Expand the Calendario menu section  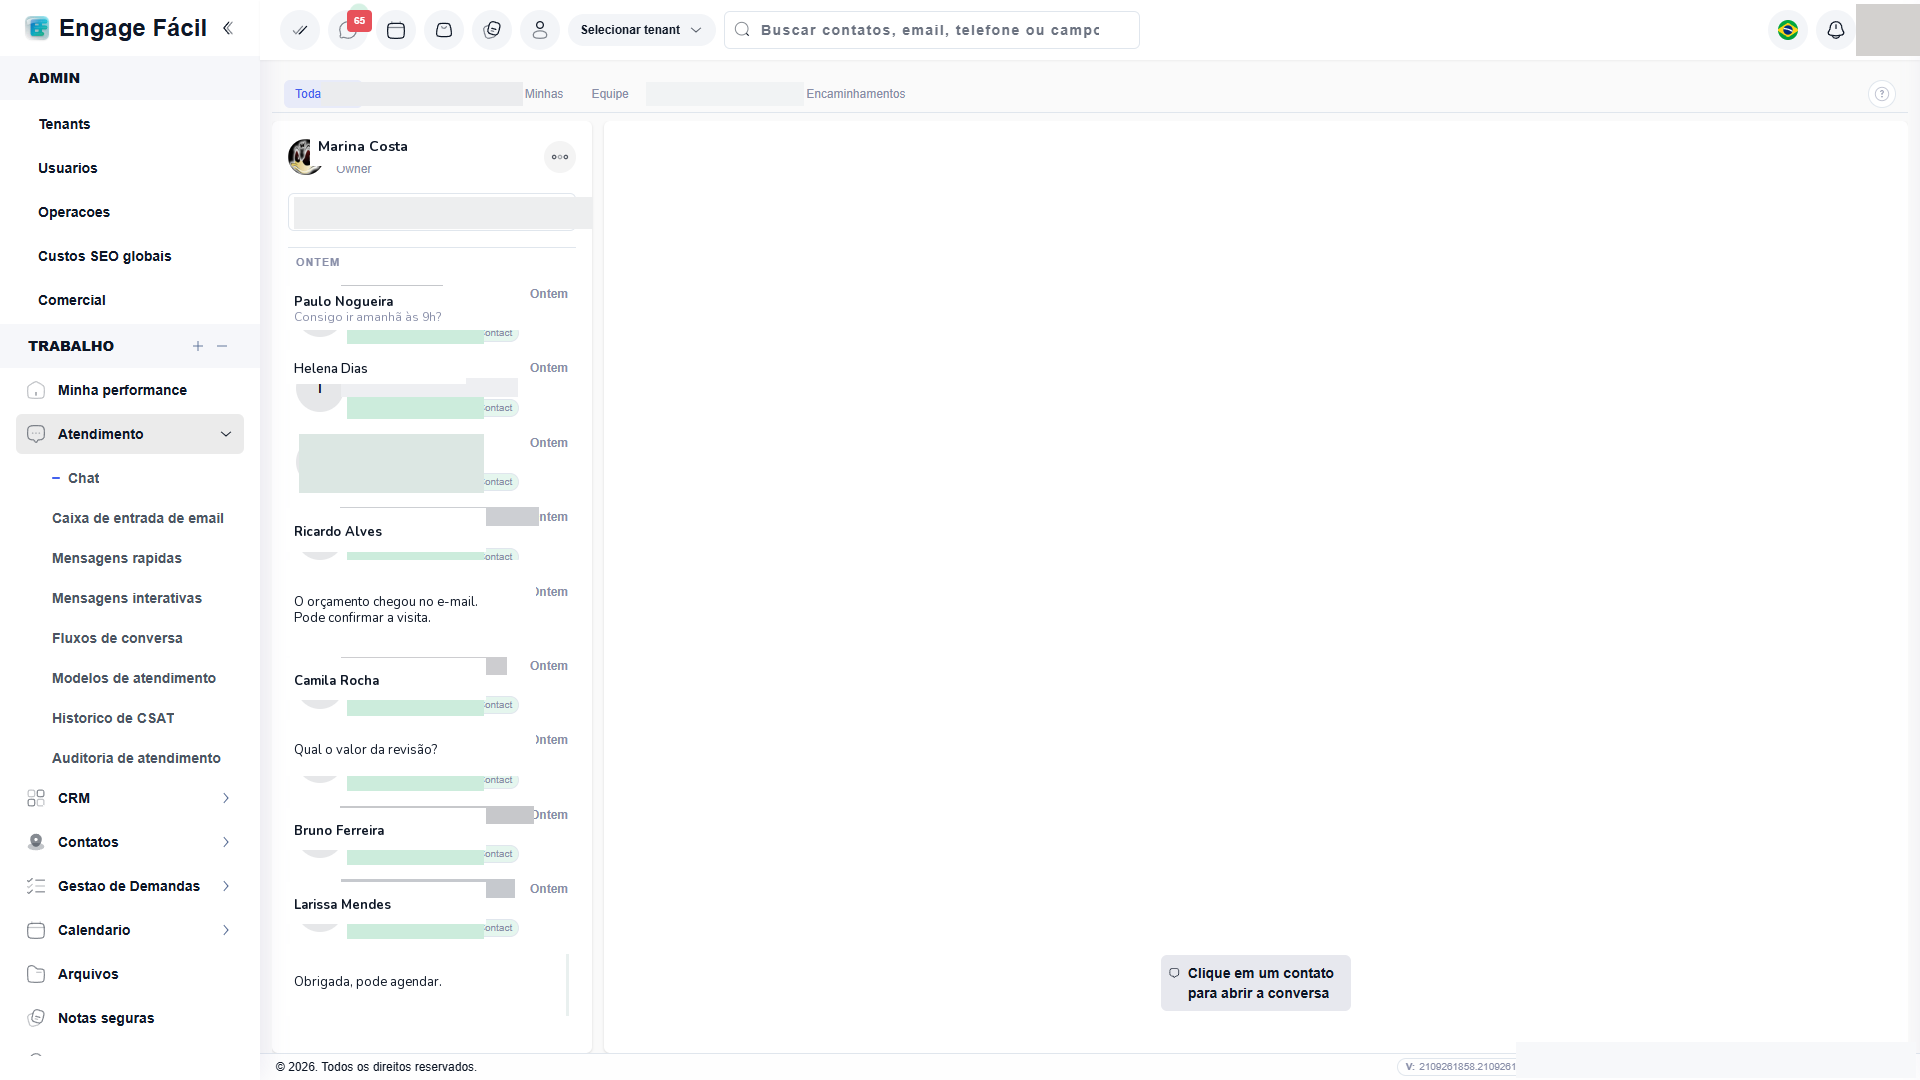(130, 930)
